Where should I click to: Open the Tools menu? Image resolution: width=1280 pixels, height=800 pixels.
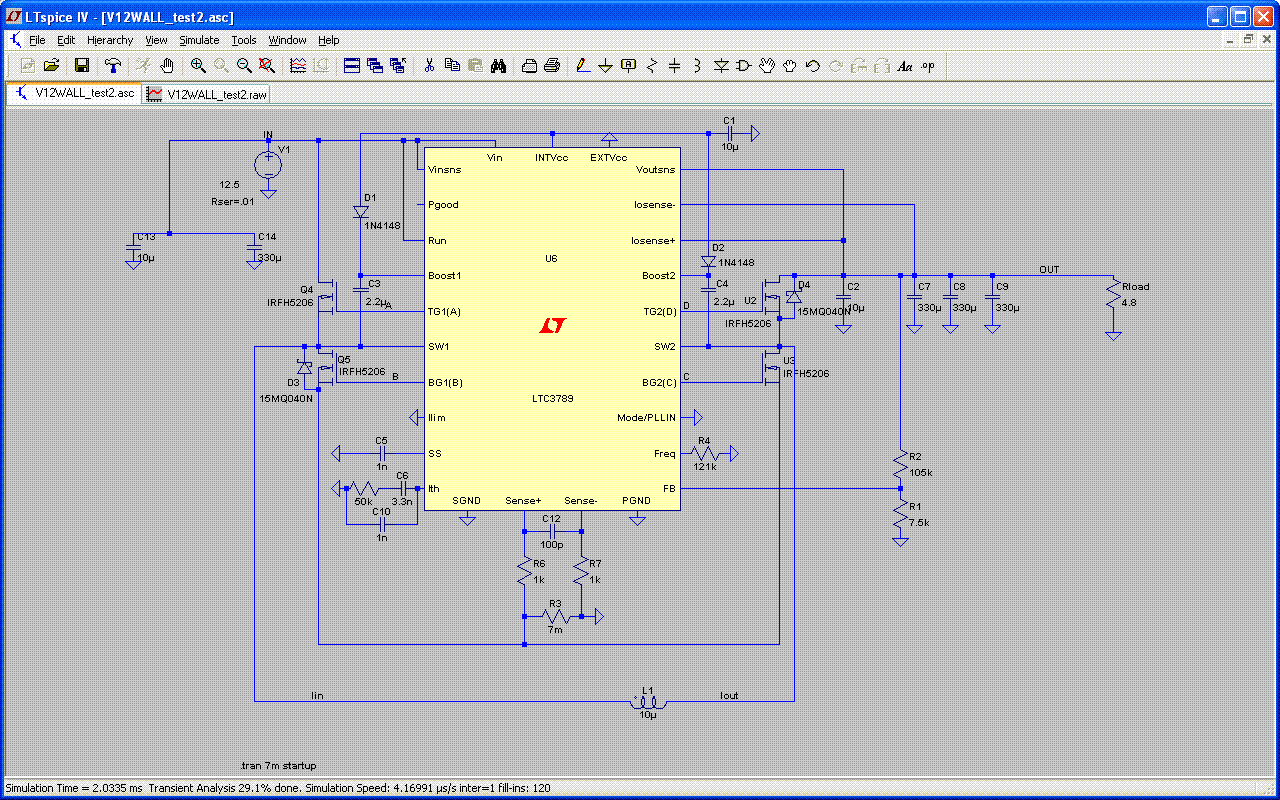point(244,40)
